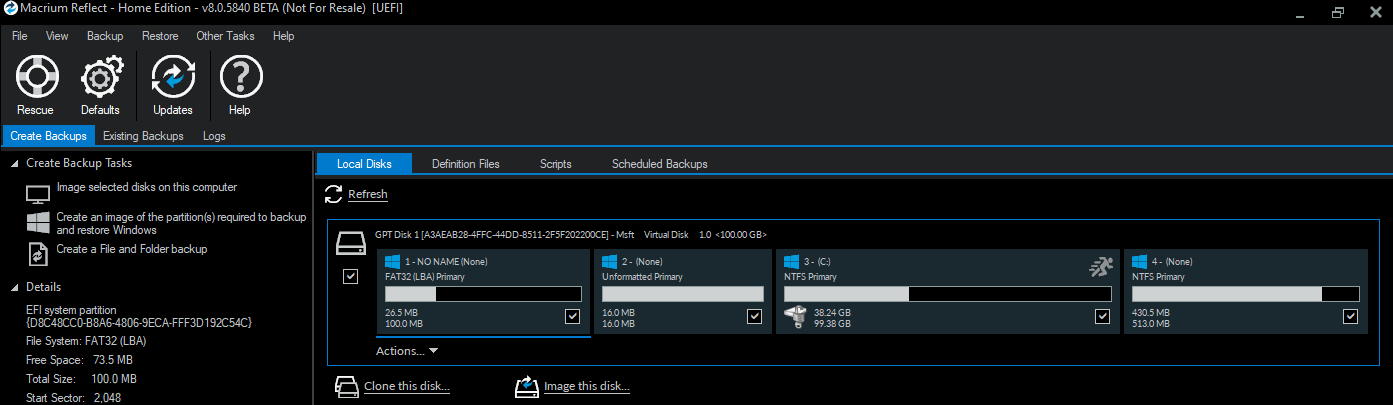Image resolution: width=1393 pixels, height=405 pixels.
Task: Click the EFI system partition GUID text
Action: pos(139,323)
